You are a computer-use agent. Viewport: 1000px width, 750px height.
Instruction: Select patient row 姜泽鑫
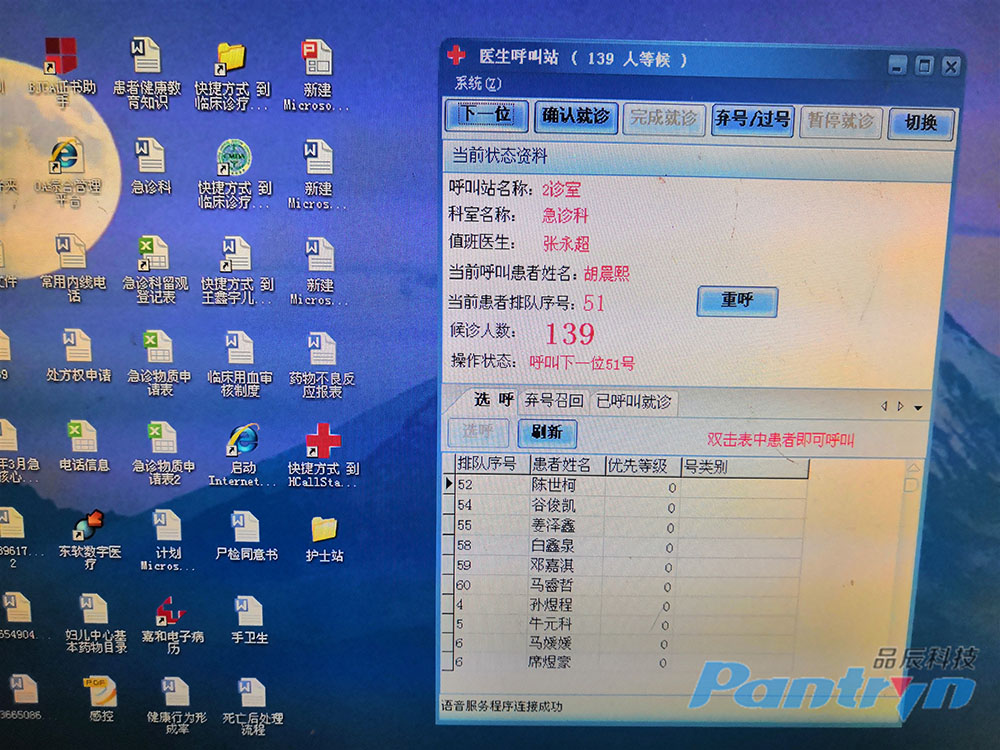tap(624, 526)
